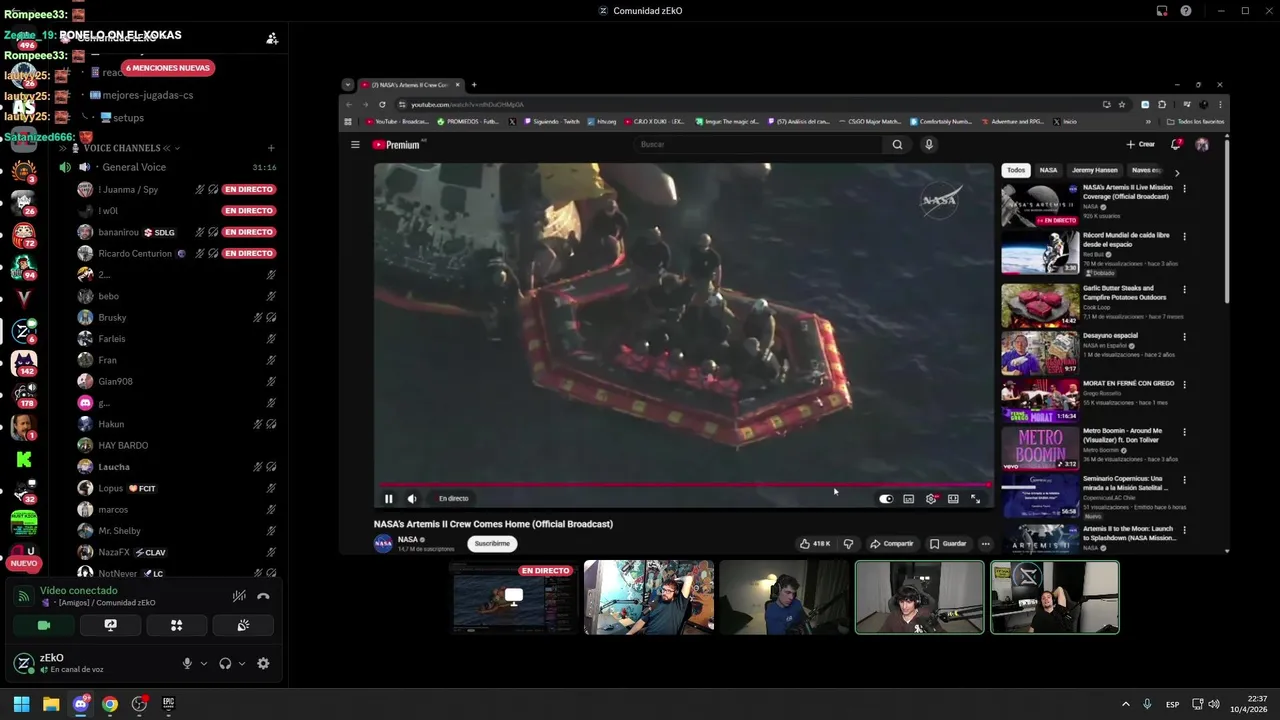Seek on the red video progress bar
The image size is (1280, 720).
click(x=683, y=485)
